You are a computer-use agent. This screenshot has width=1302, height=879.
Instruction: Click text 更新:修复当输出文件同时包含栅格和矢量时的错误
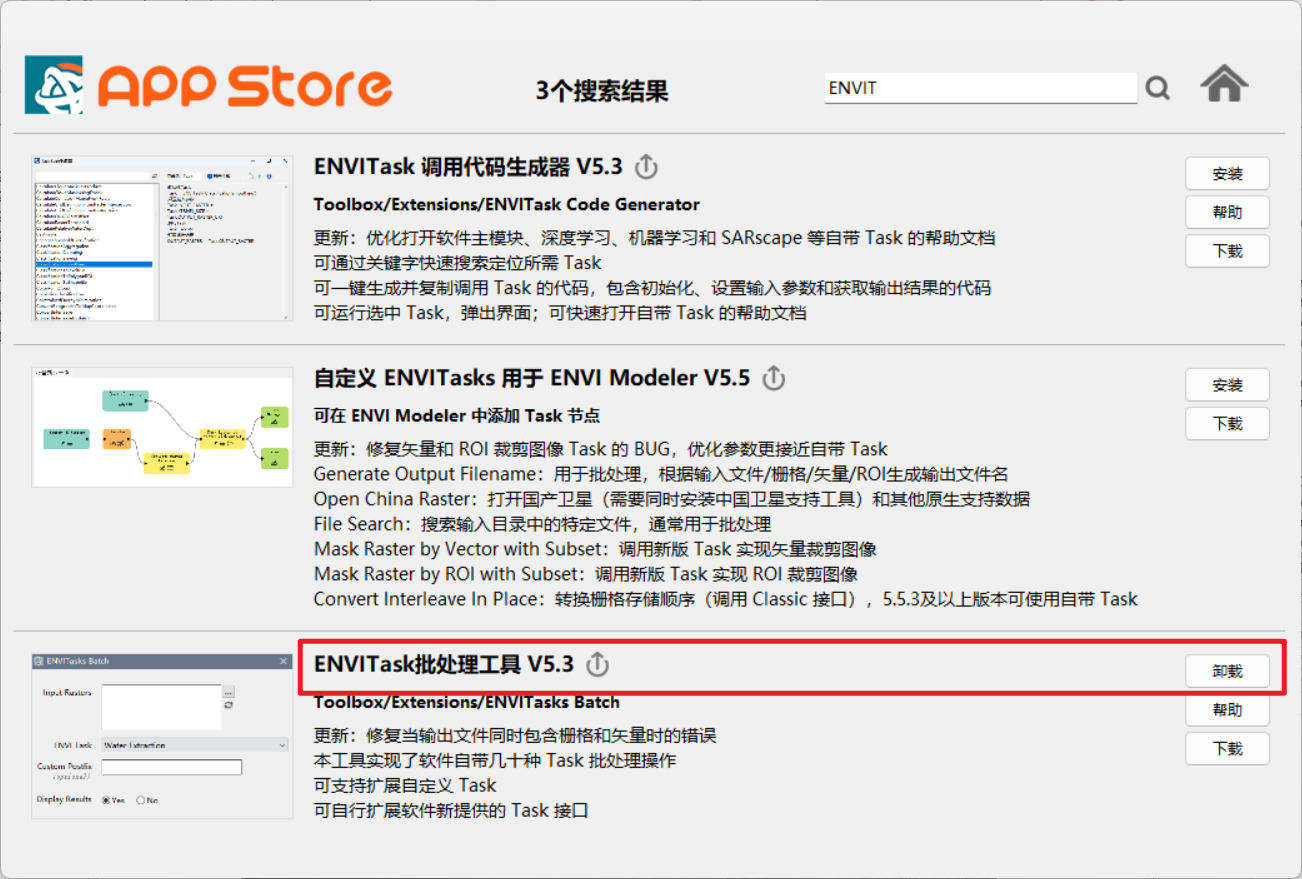tap(515, 736)
